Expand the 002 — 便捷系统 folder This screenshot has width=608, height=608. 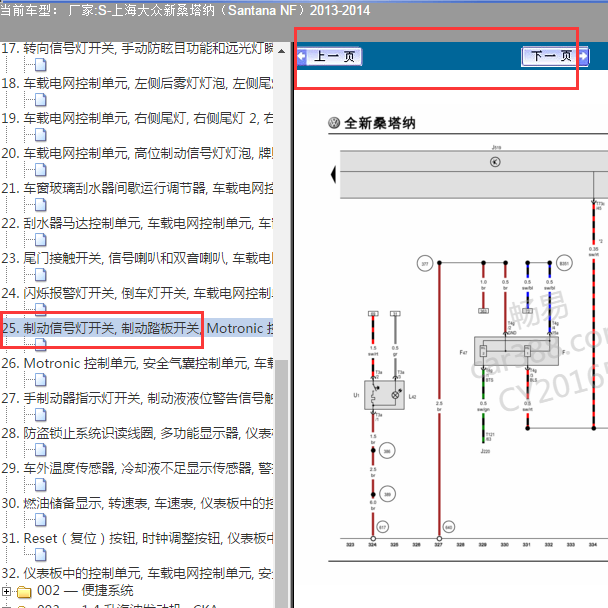[x=6, y=591]
